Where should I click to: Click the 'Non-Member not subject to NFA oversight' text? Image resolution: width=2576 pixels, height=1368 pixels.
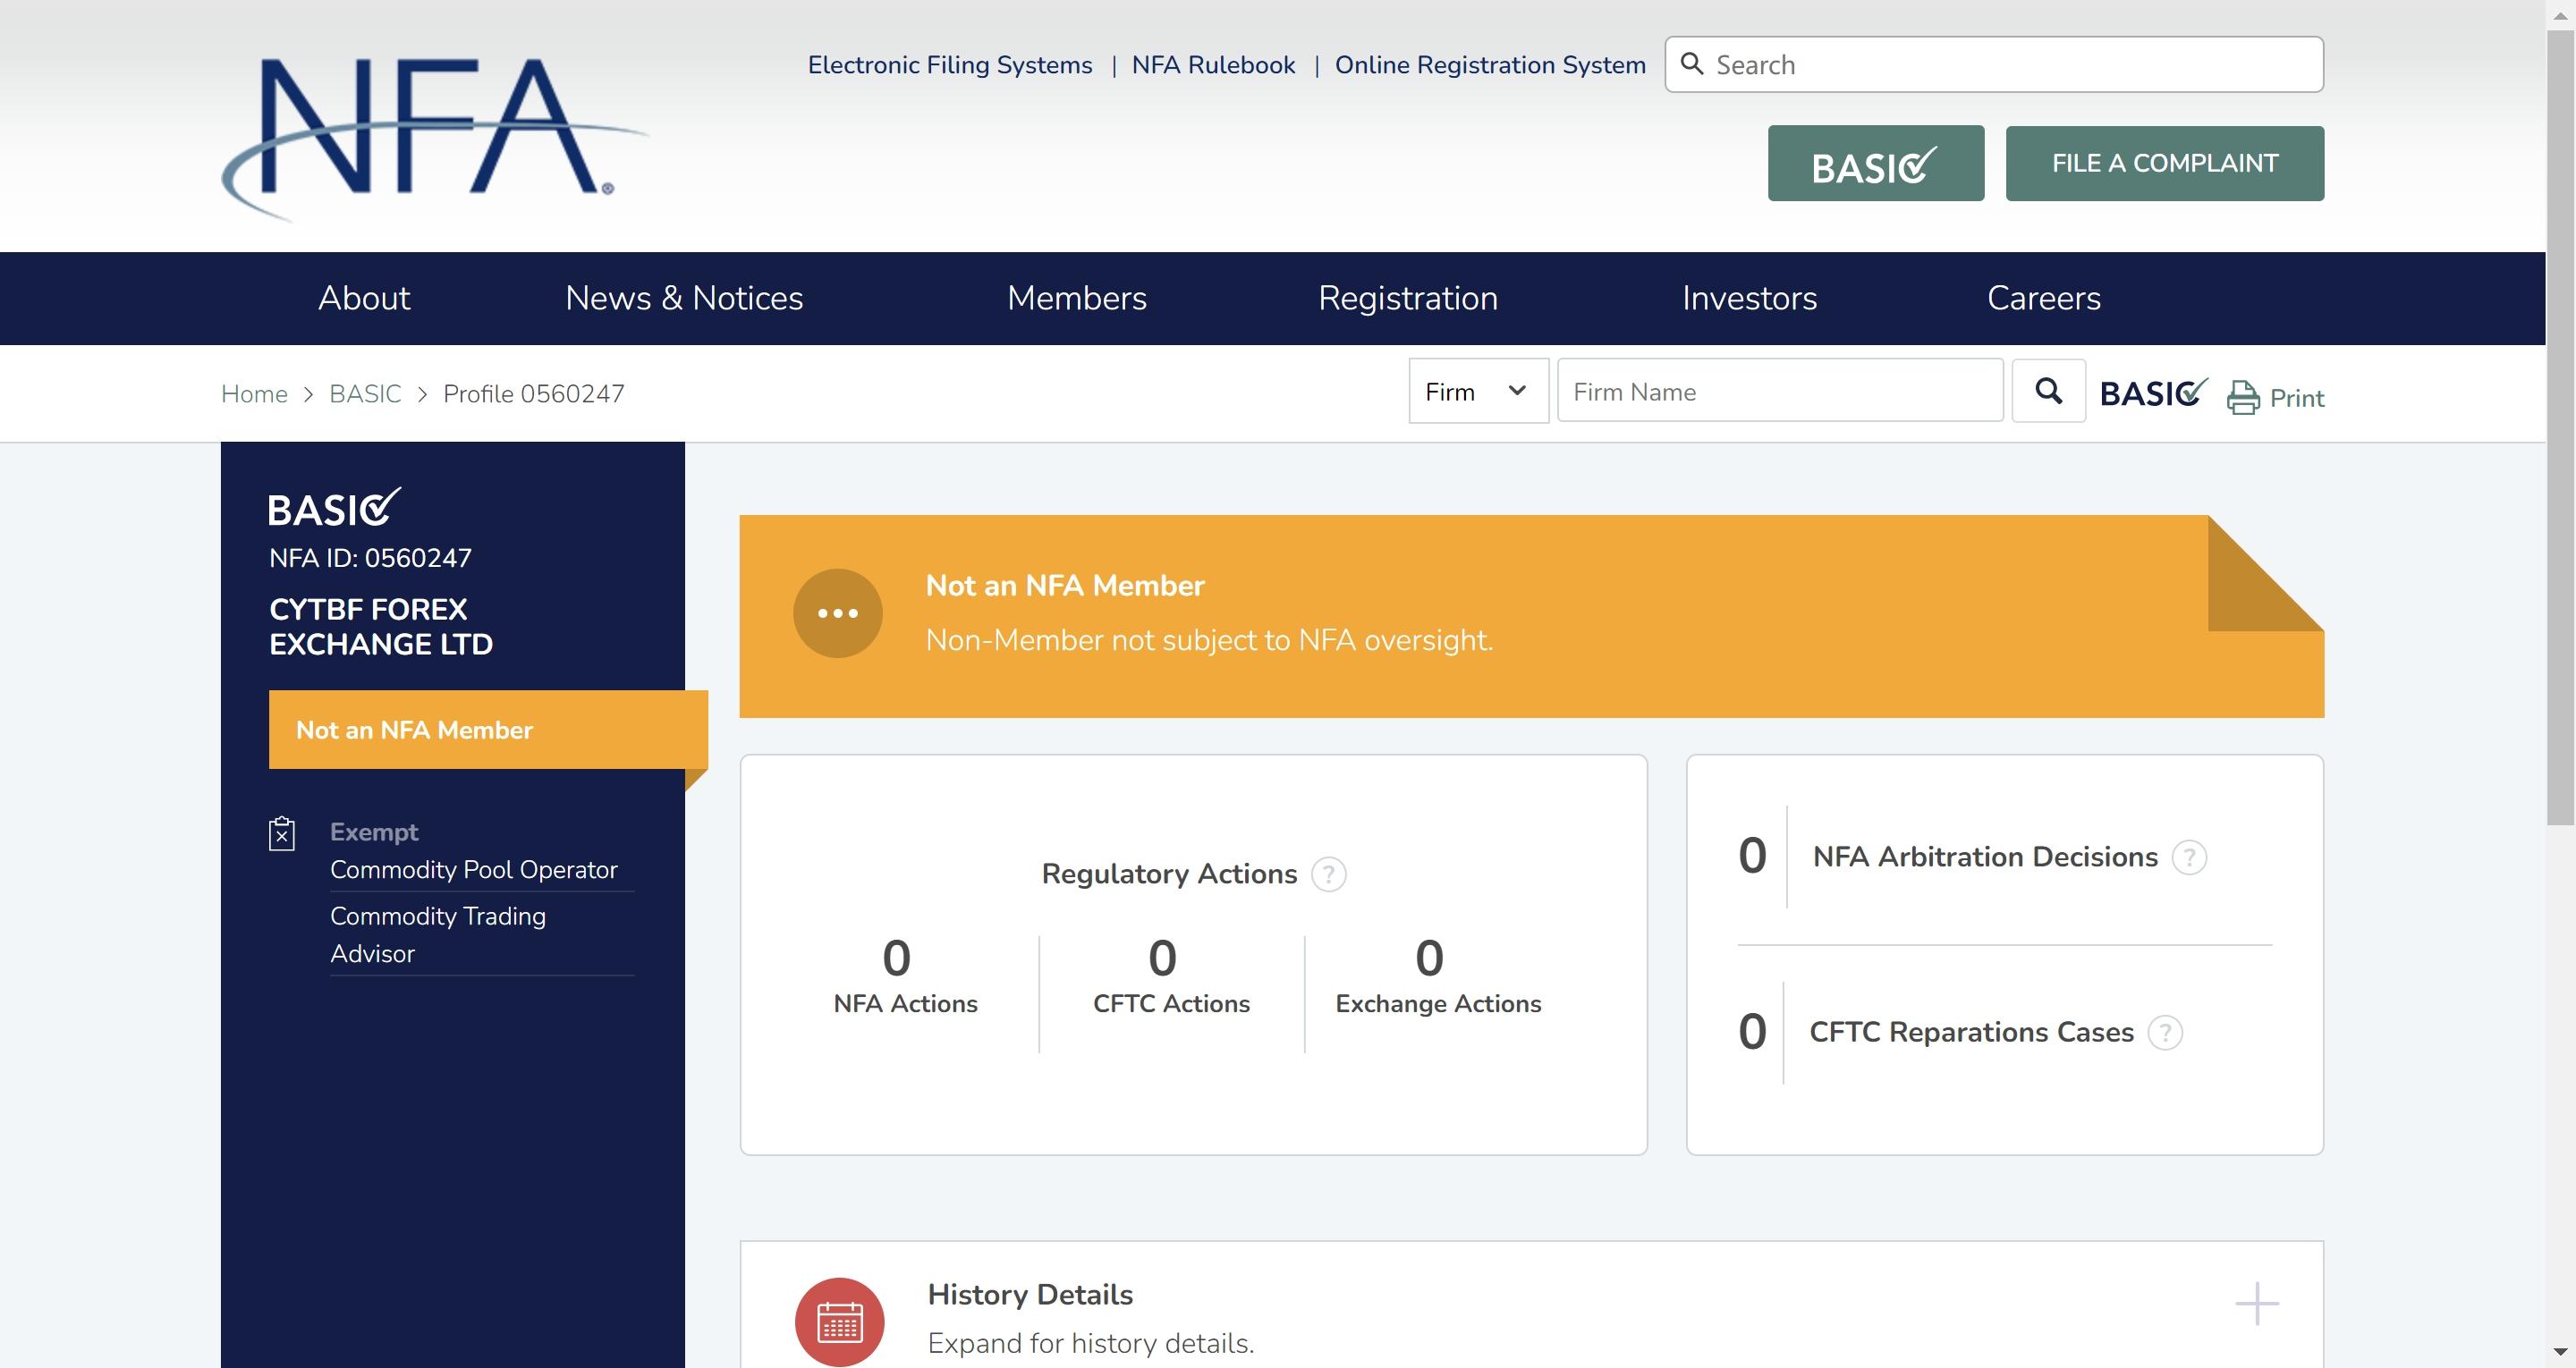1209,640
